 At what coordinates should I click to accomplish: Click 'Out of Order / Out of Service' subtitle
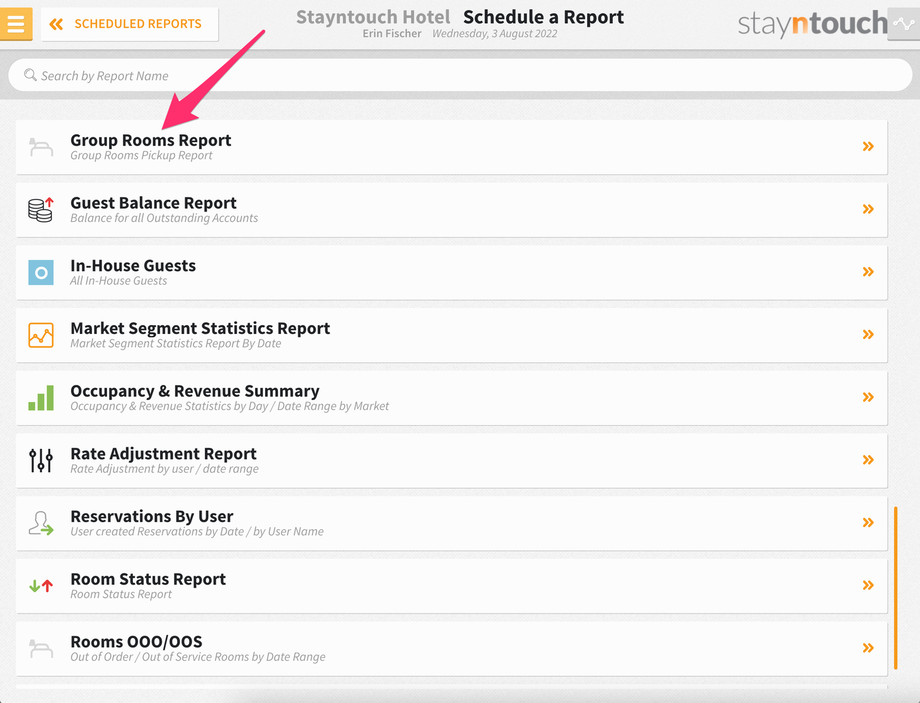click(198, 657)
